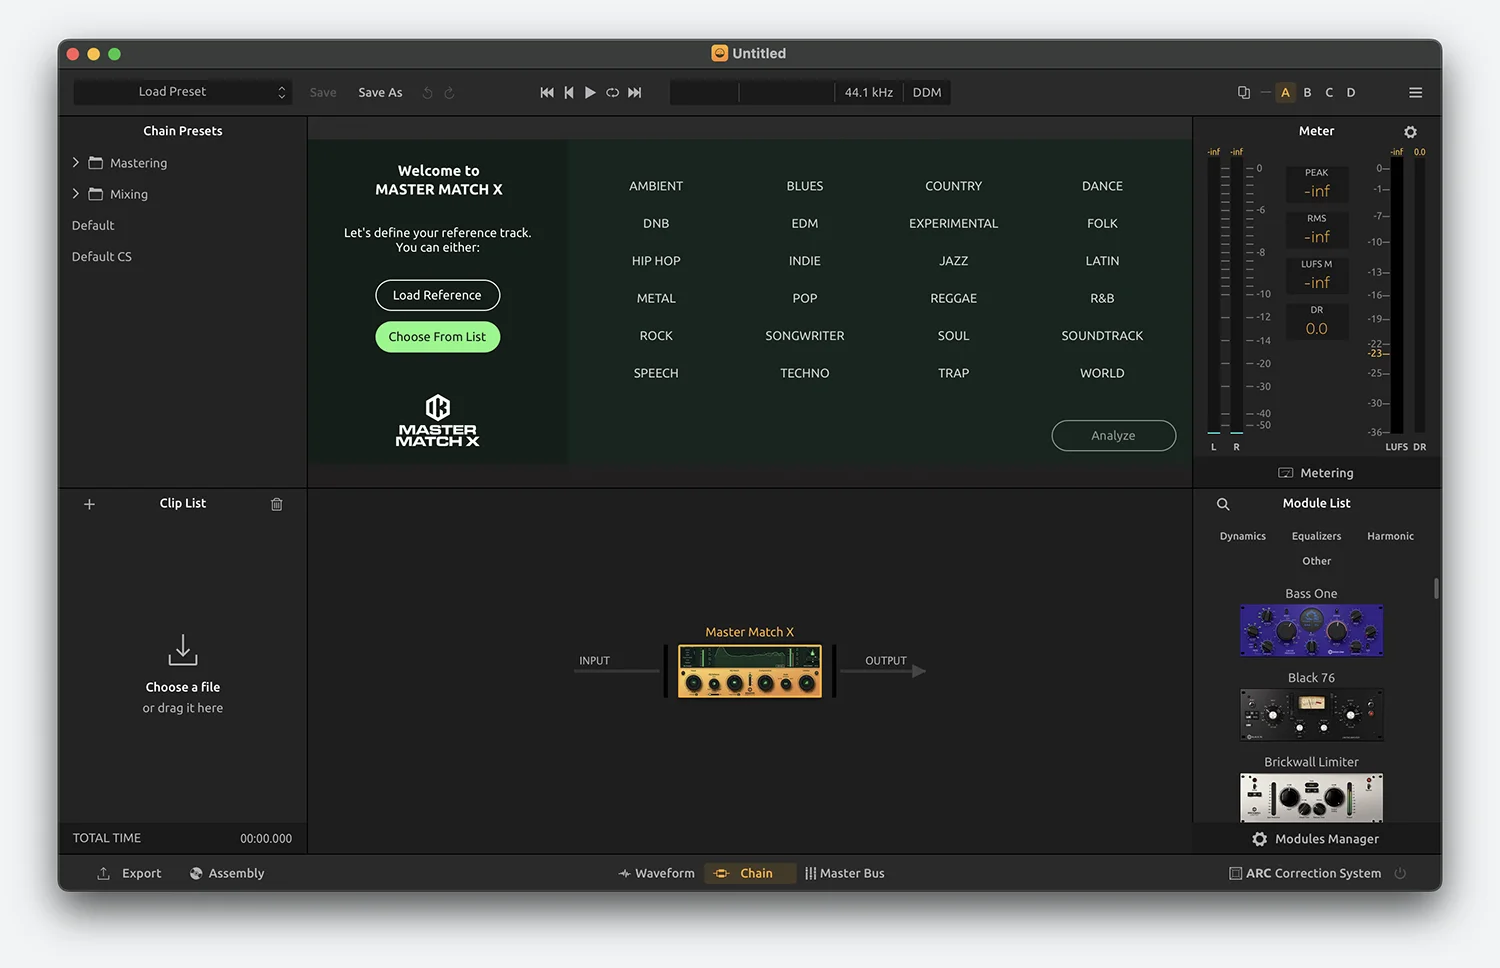
Task: Expand the Mixing presets folder
Action: click(x=76, y=193)
